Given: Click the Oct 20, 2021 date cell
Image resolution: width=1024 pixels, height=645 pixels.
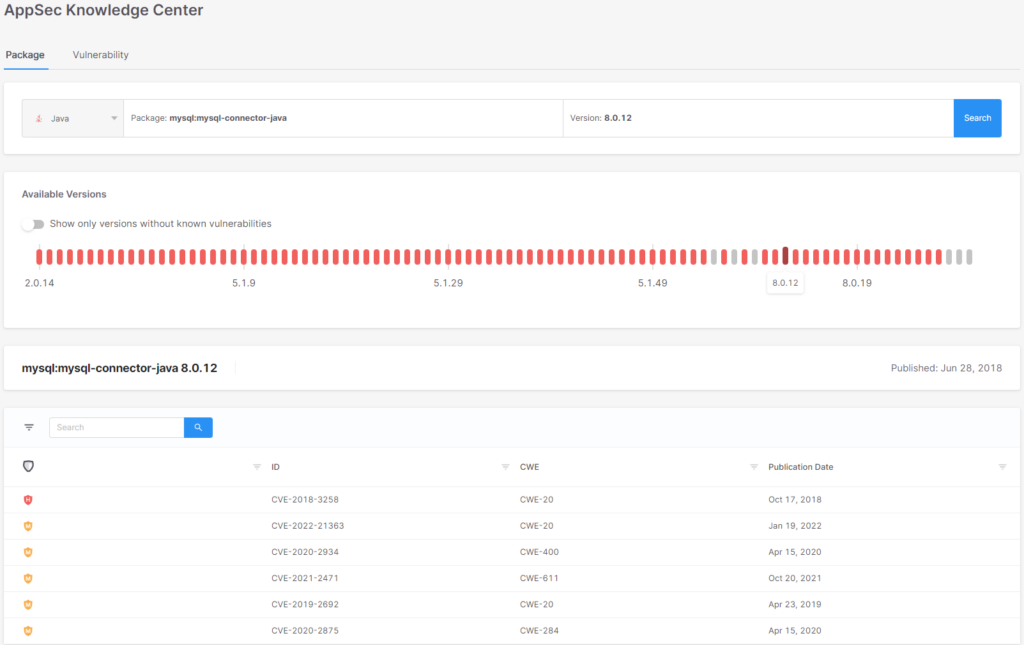Looking at the screenshot, I should pyautogui.click(x=795, y=578).
